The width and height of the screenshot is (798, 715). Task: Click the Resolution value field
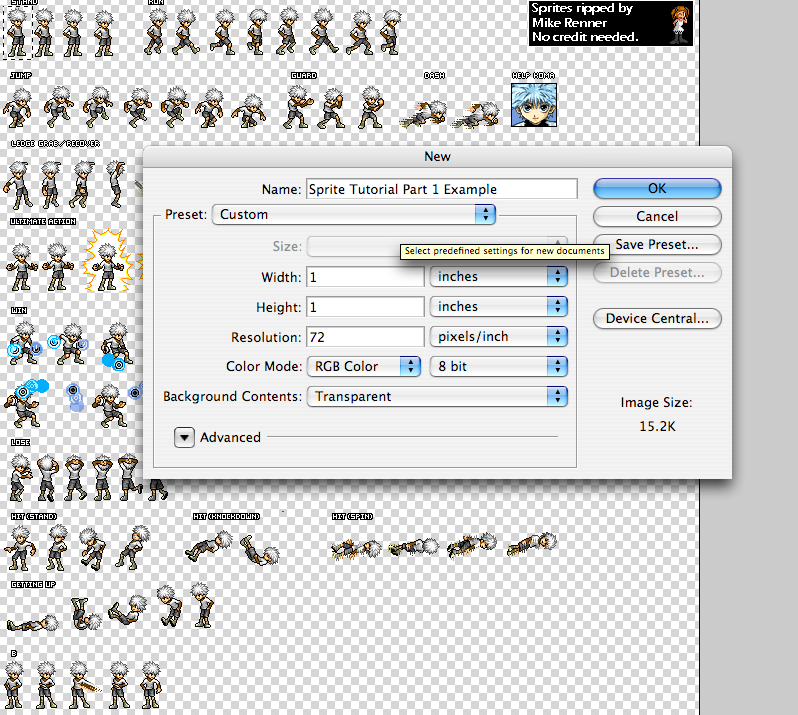(x=365, y=337)
